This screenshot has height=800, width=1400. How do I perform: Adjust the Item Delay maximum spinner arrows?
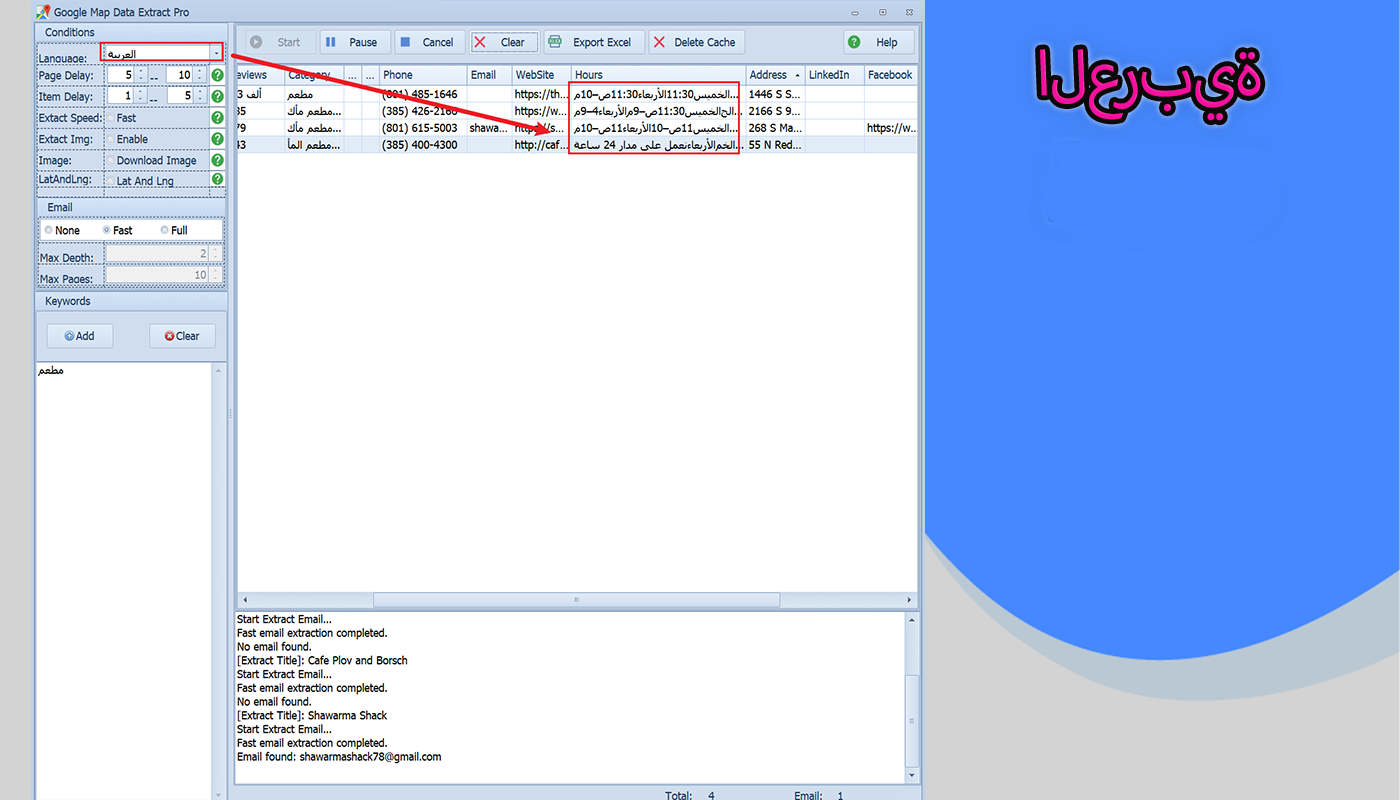[x=199, y=96]
